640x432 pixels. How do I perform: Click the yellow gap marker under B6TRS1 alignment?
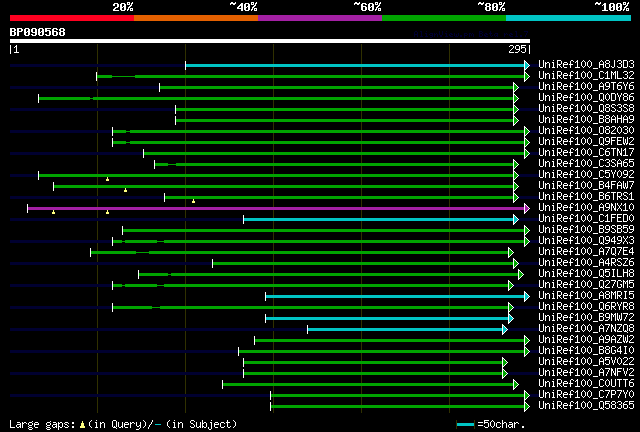(193, 201)
